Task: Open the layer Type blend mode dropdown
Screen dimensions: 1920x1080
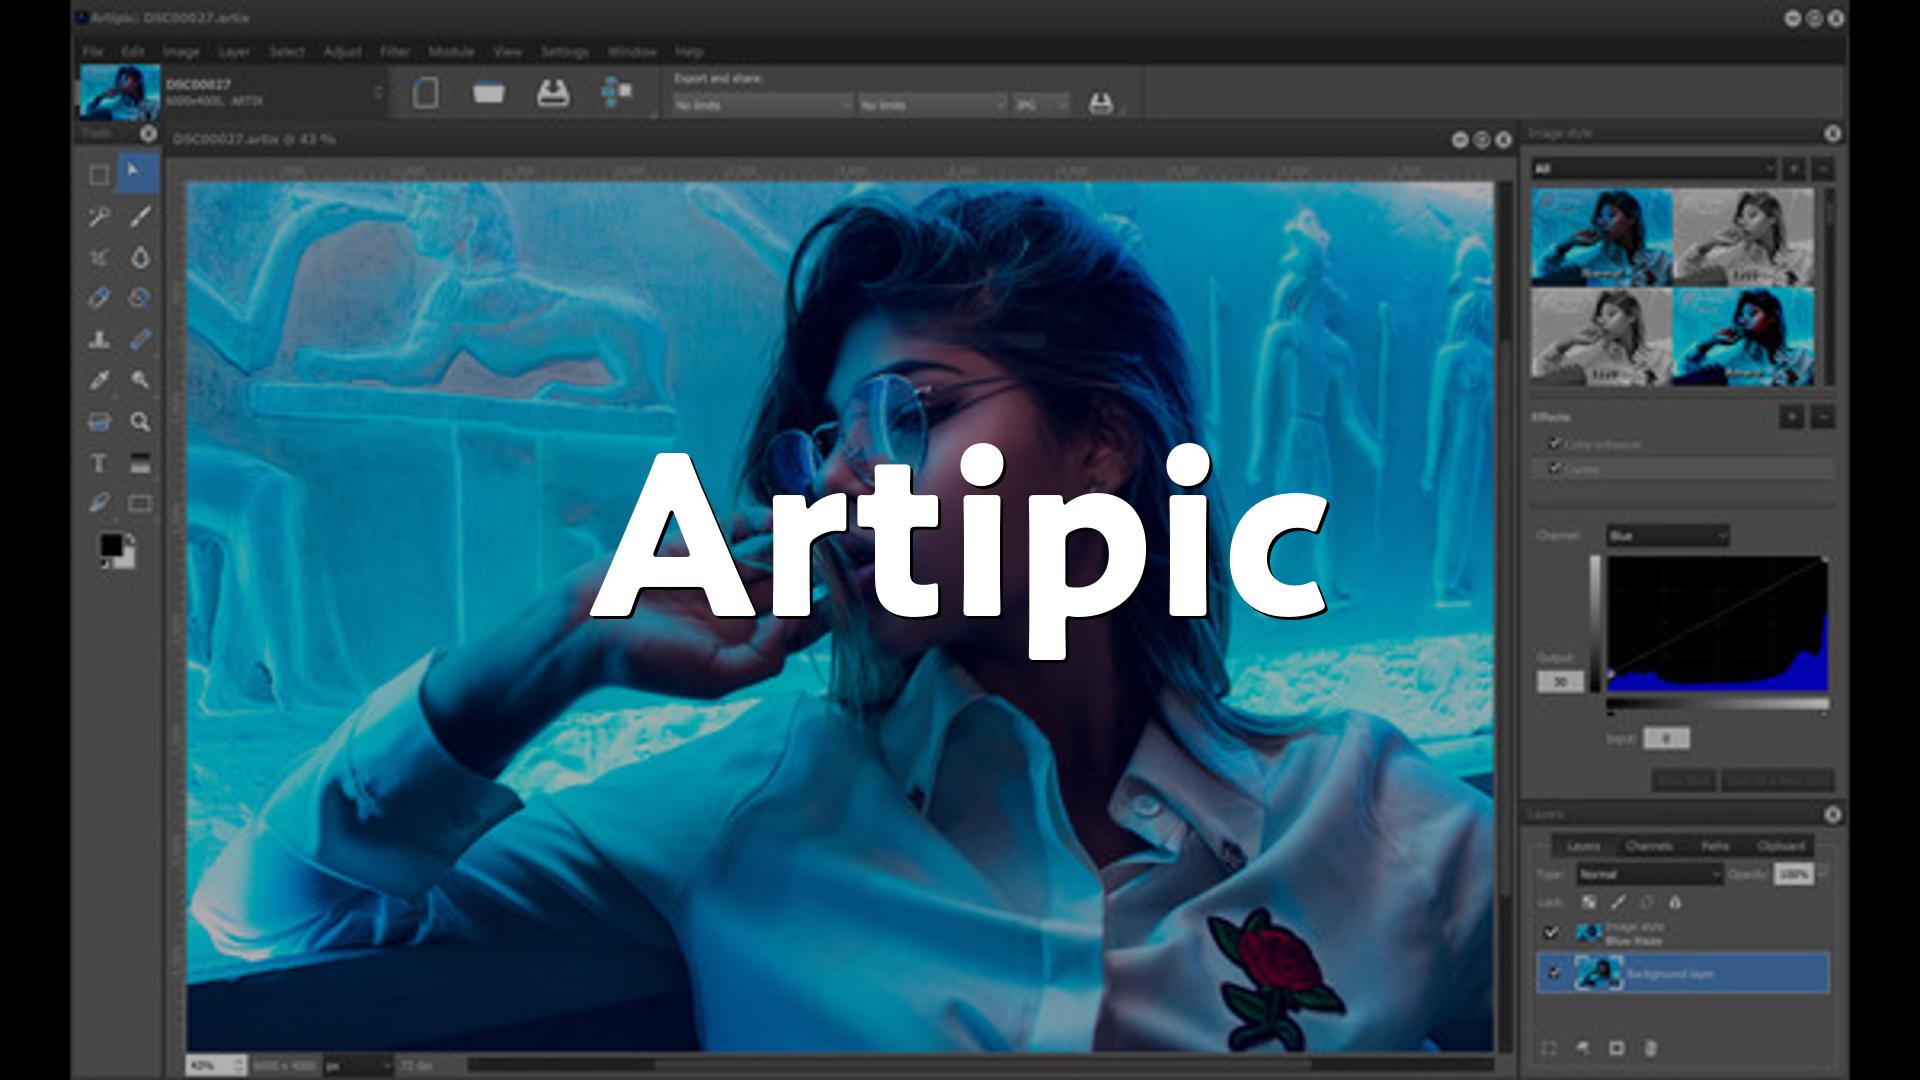Action: [x=1649, y=874]
